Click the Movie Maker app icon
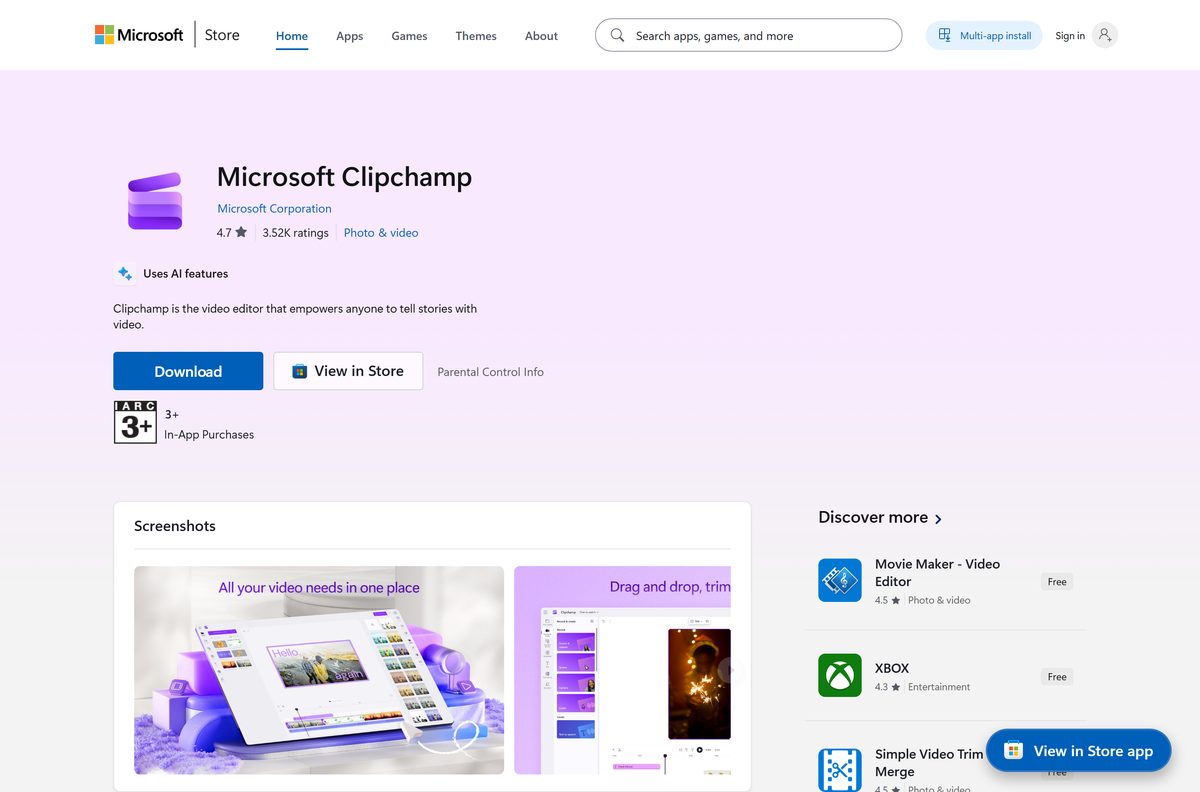The image size is (1200, 792). click(840, 580)
